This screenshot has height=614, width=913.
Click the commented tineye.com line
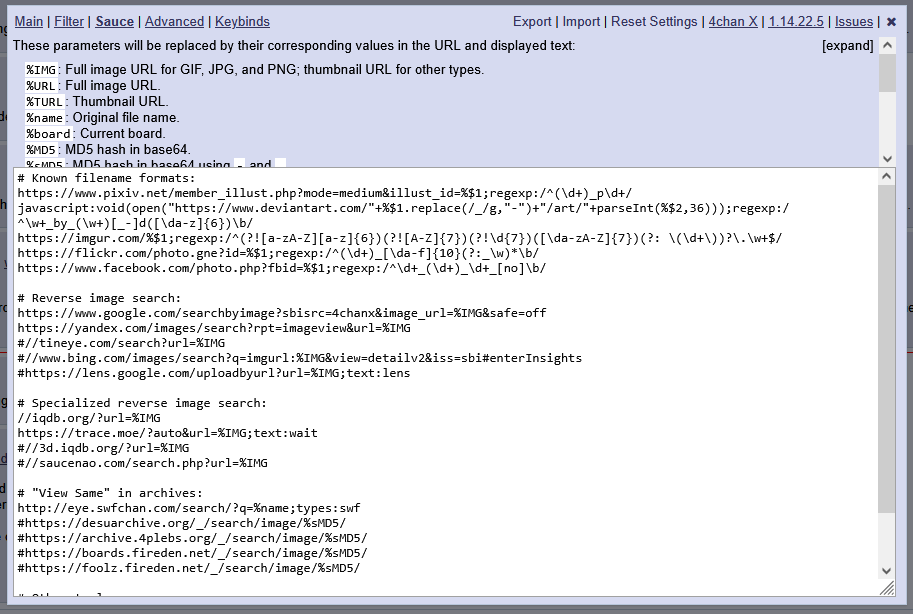(121, 343)
